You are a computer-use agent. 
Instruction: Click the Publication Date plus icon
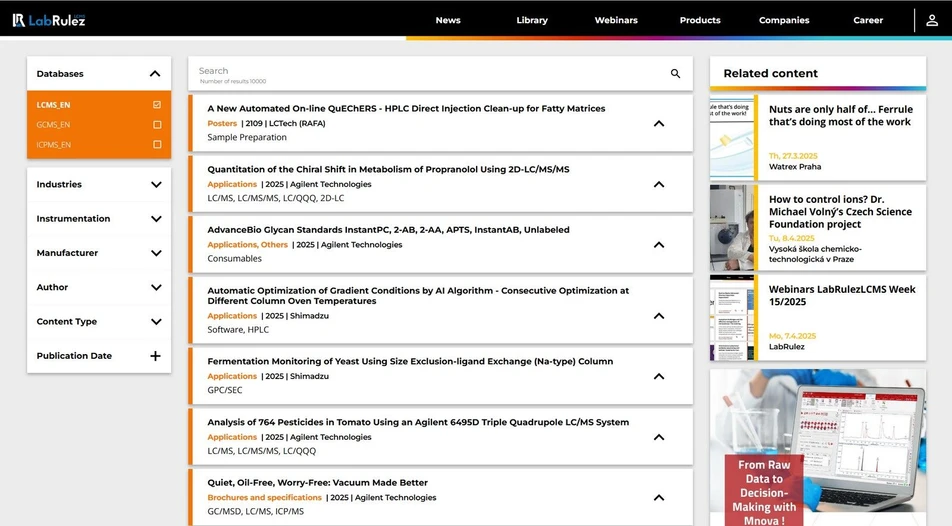point(155,356)
